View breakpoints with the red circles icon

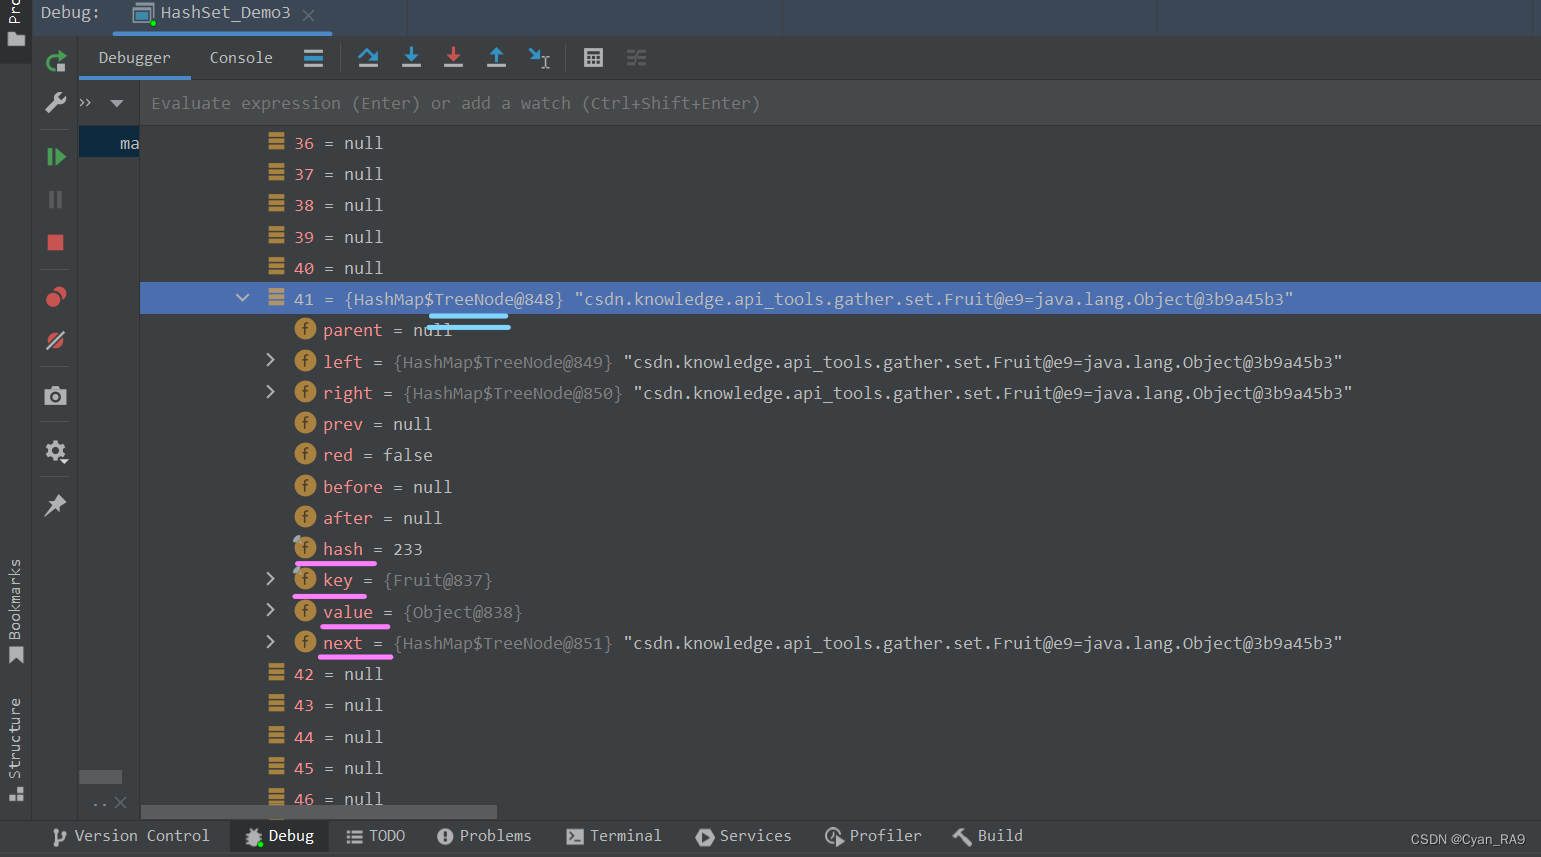pyautogui.click(x=56, y=297)
